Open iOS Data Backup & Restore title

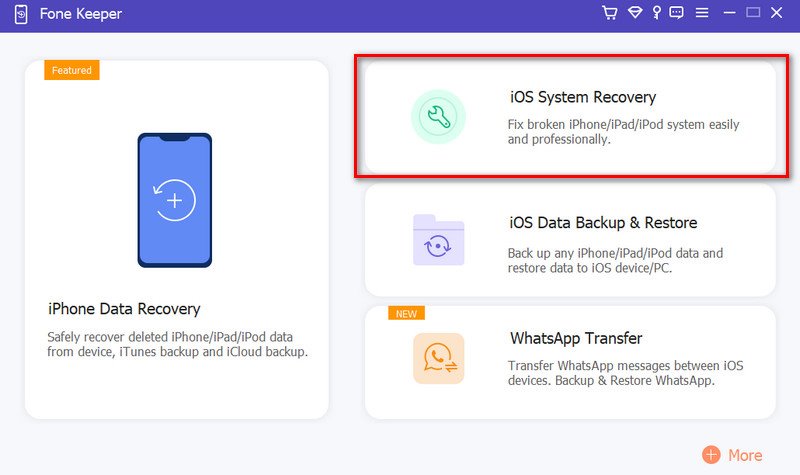[603, 222]
